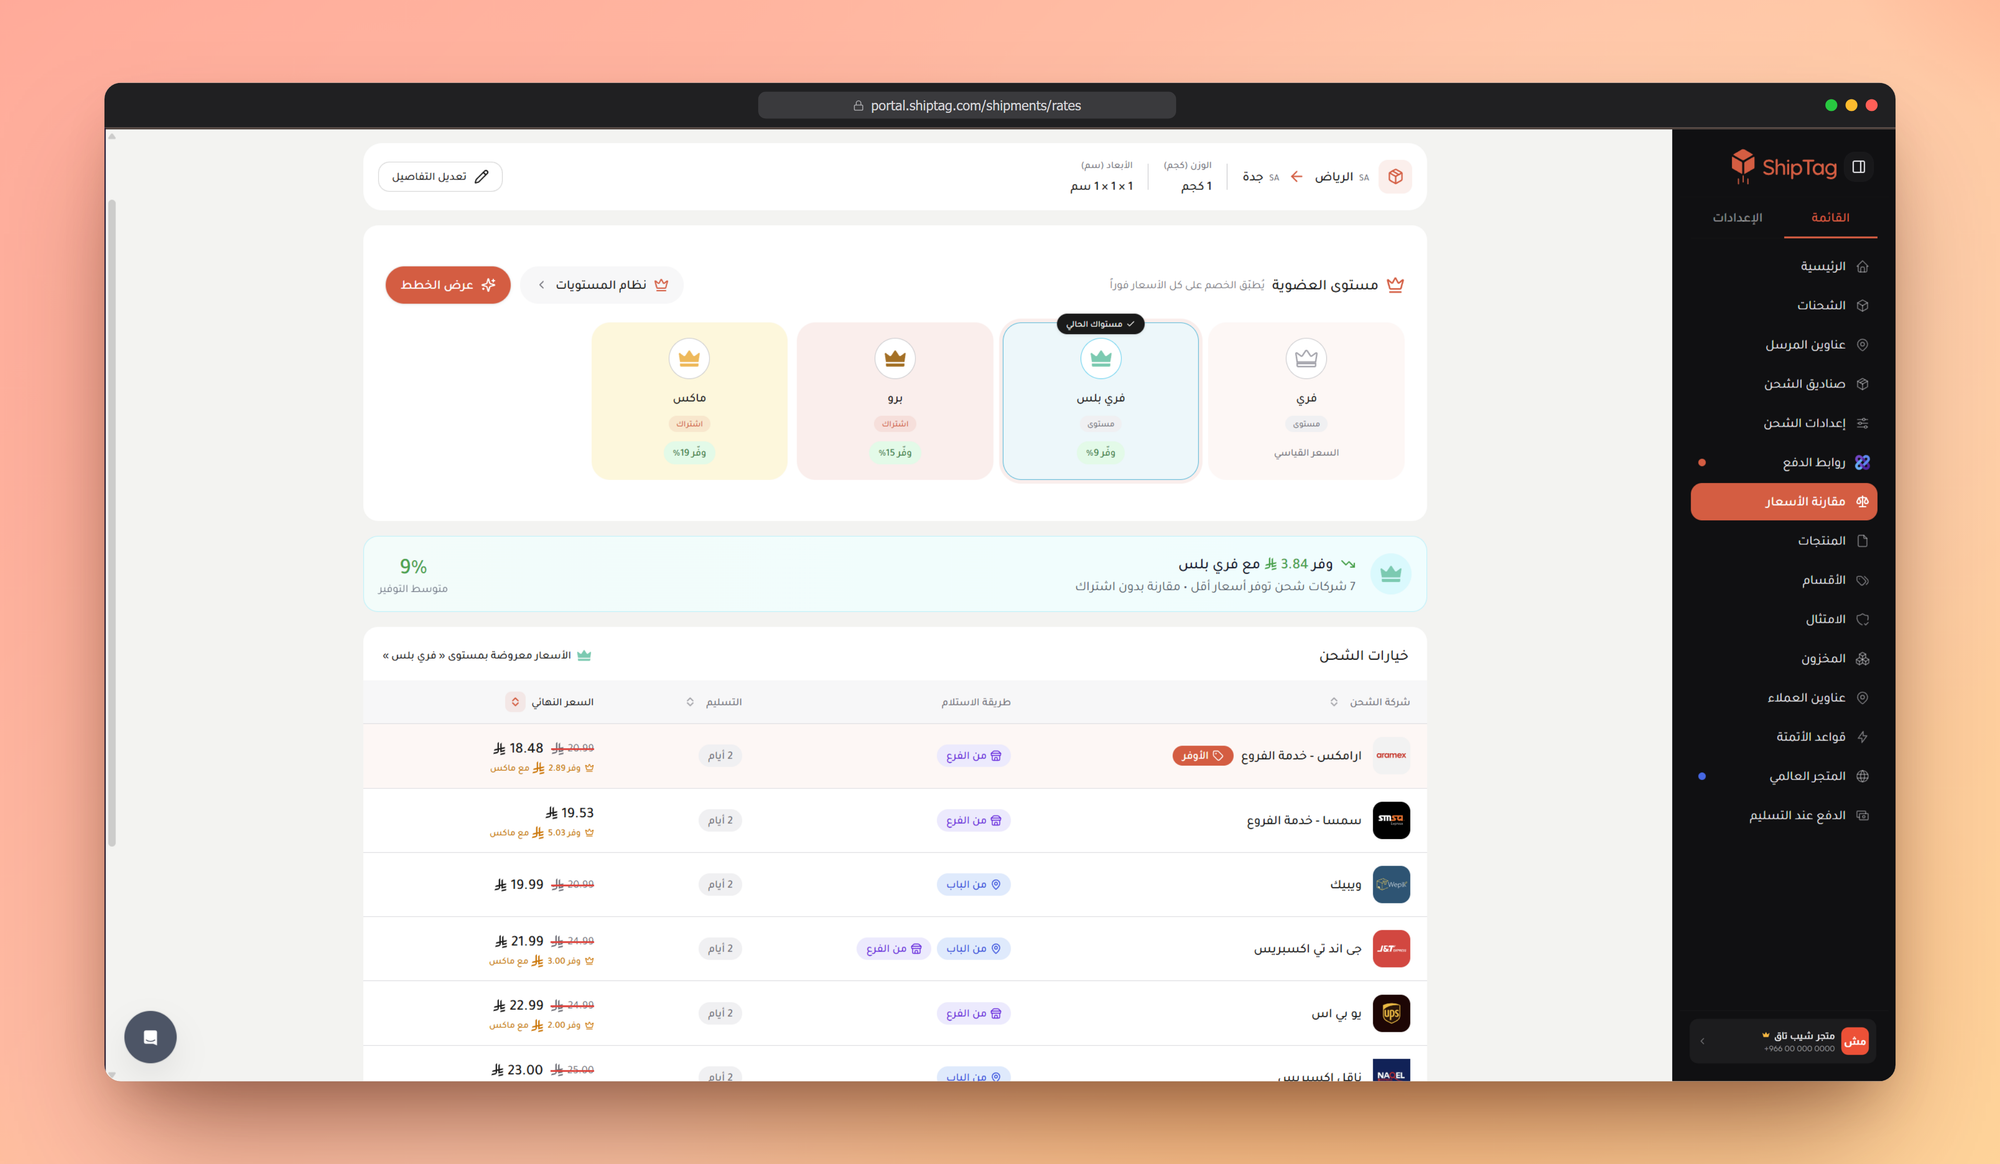Screen dimensions: 2000x1164
Task: Click the package icon beside الرياض
Action: pyautogui.click(x=1395, y=176)
